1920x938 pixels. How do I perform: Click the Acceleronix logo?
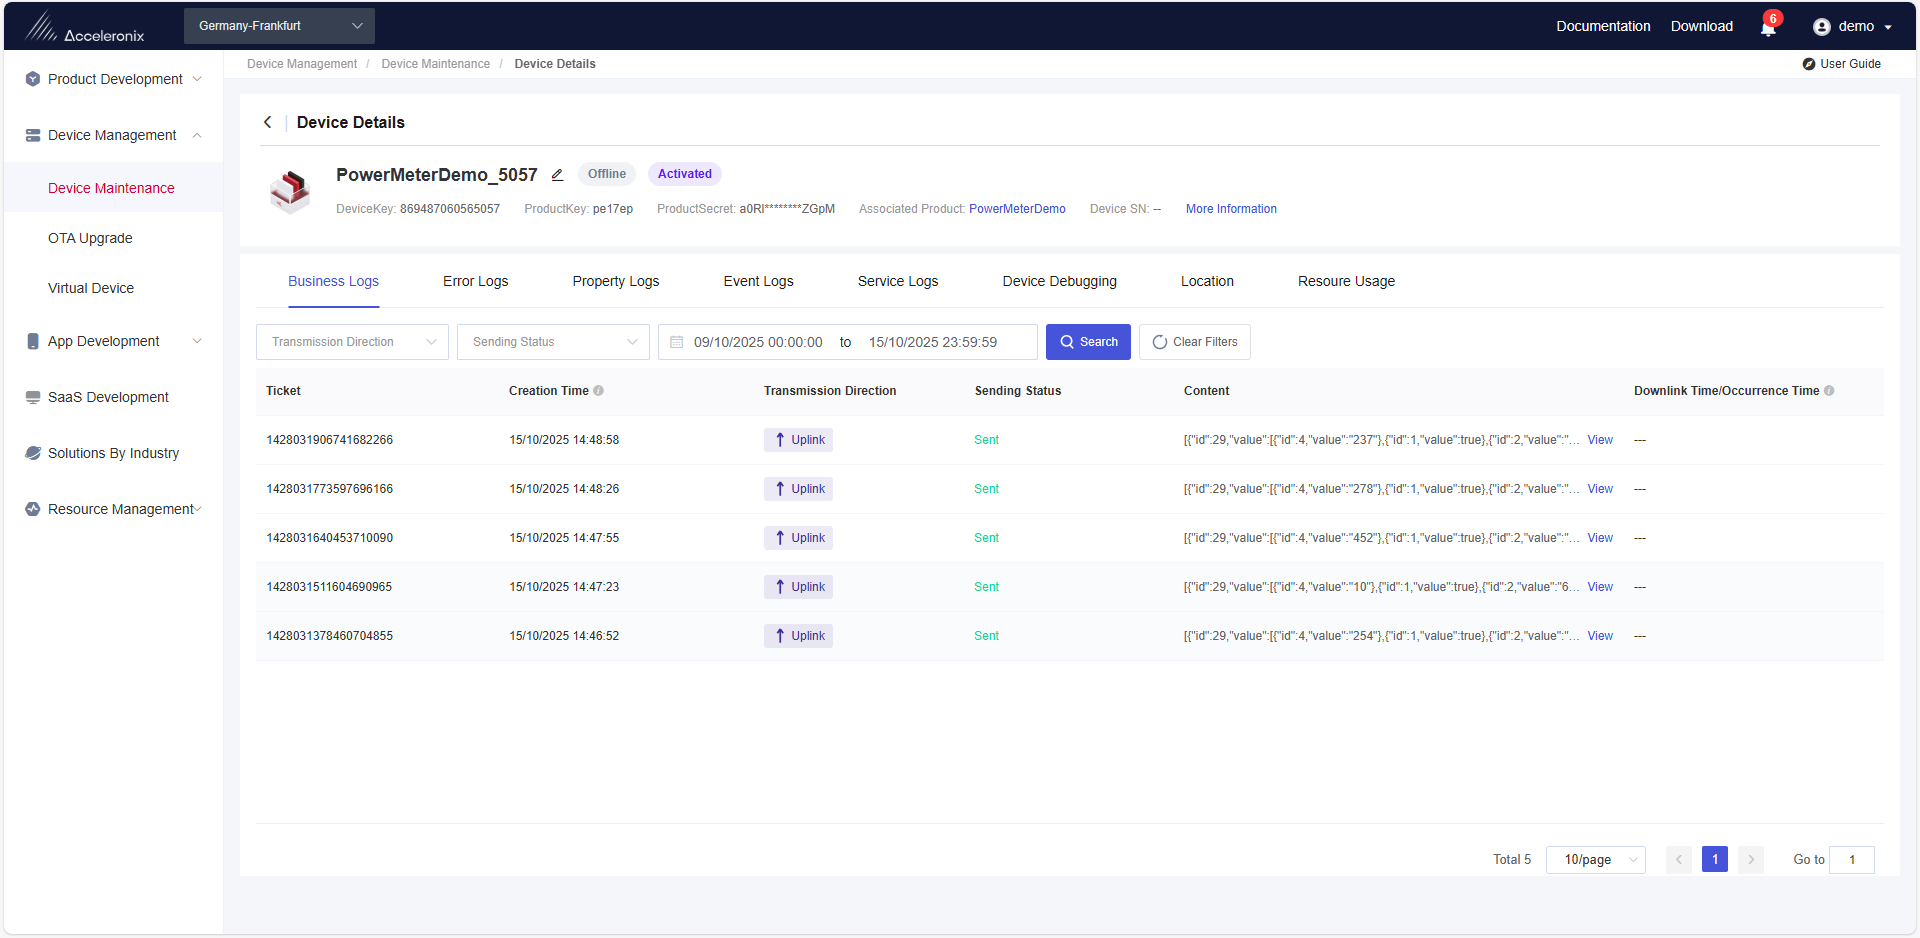[85, 27]
